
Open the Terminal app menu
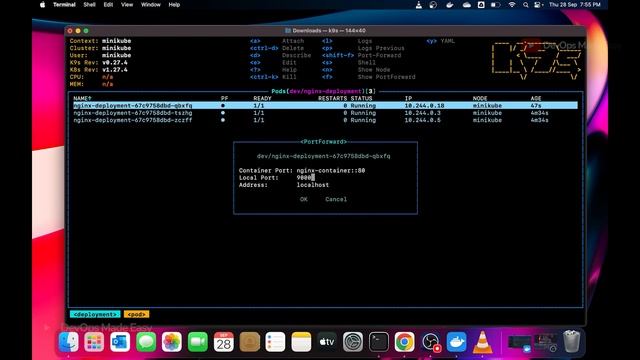[x=64, y=5]
